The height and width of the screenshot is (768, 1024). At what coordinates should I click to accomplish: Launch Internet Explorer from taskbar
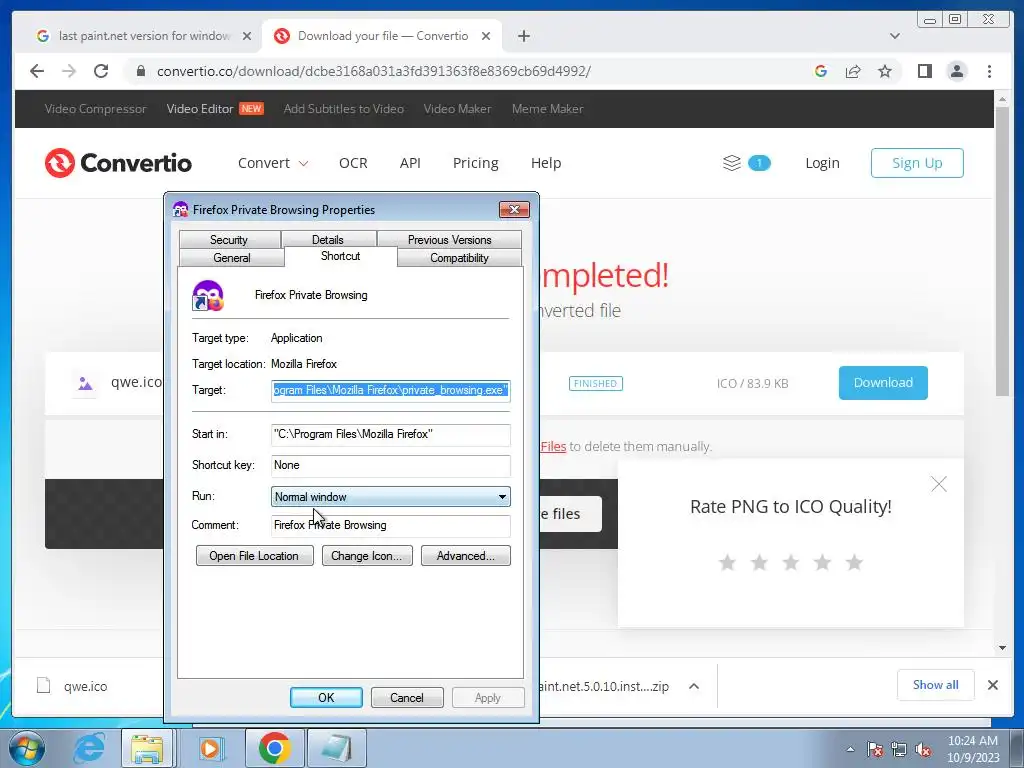click(x=89, y=748)
